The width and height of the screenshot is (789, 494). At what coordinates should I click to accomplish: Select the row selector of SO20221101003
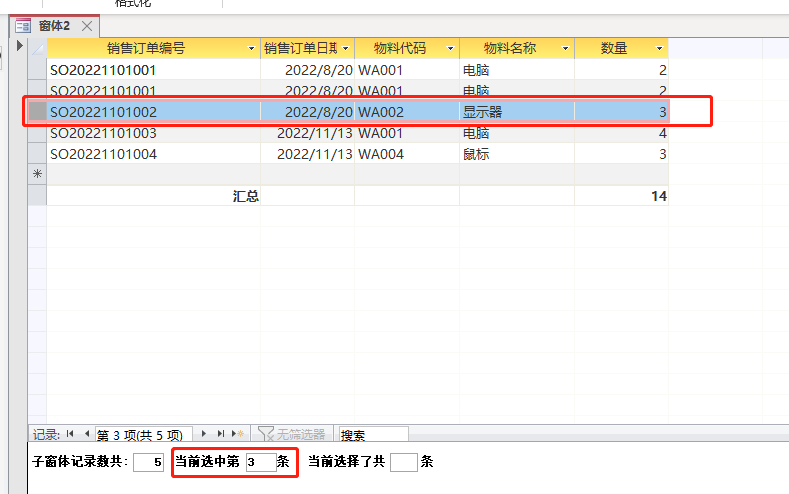pos(38,133)
